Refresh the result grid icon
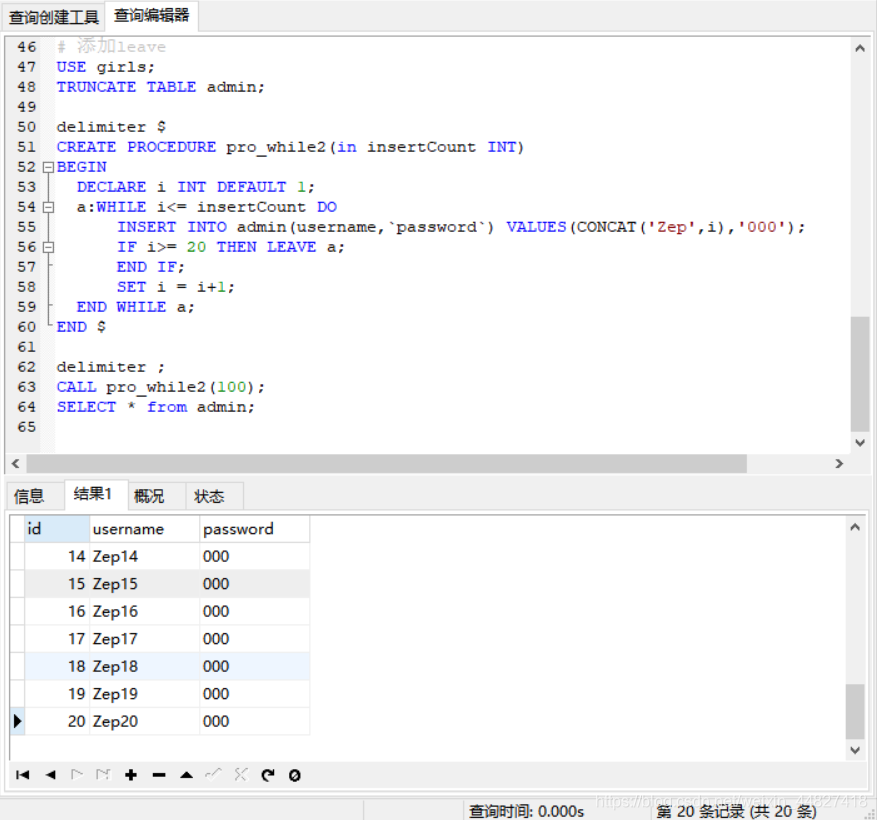The height and width of the screenshot is (820, 877). tap(268, 775)
